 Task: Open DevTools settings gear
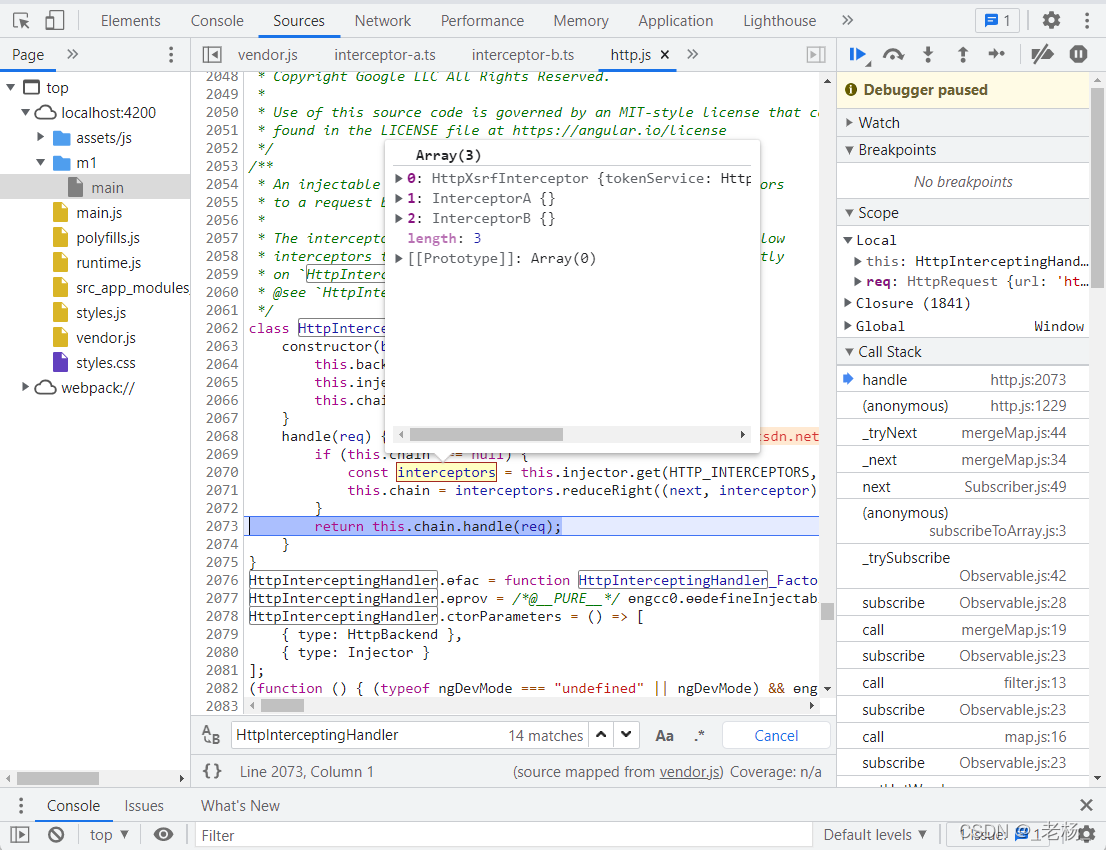click(1051, 20)
